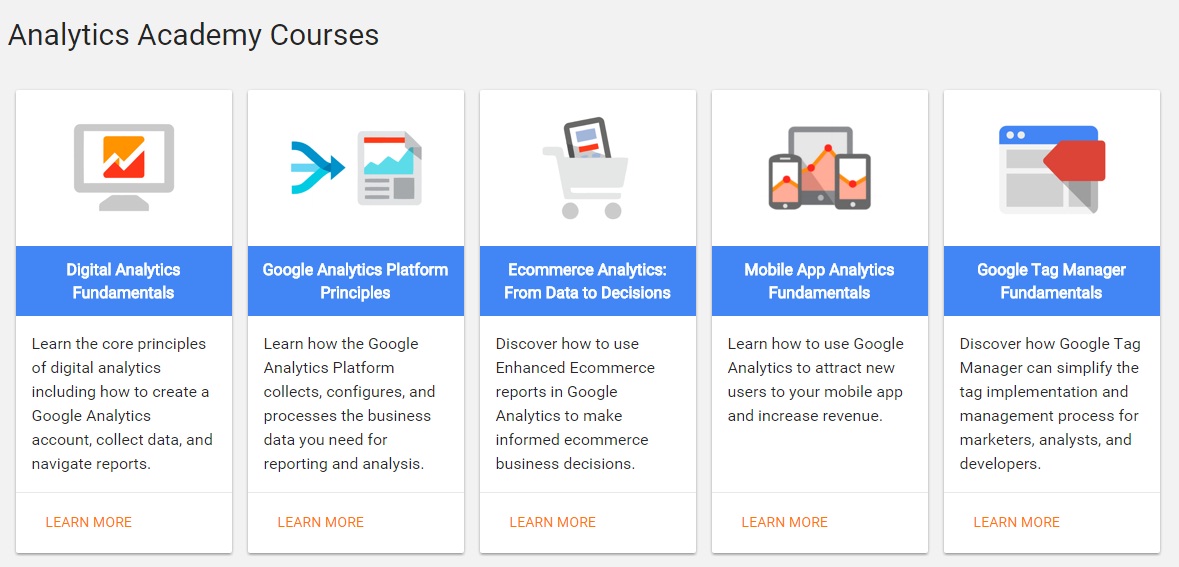Open Learn More for Digital Analytics Fundamentals
Screen dimensions: 1179x567
(x=89, y=522)
